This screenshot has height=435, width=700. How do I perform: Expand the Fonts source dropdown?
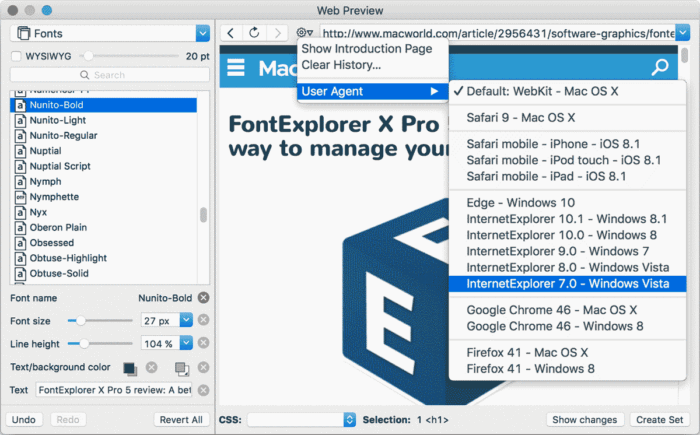point(203,33)
